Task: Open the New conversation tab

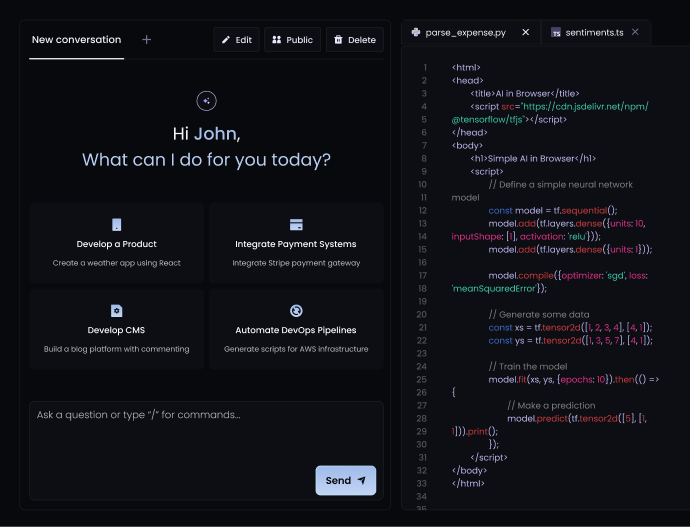Action: coord(76,40)
